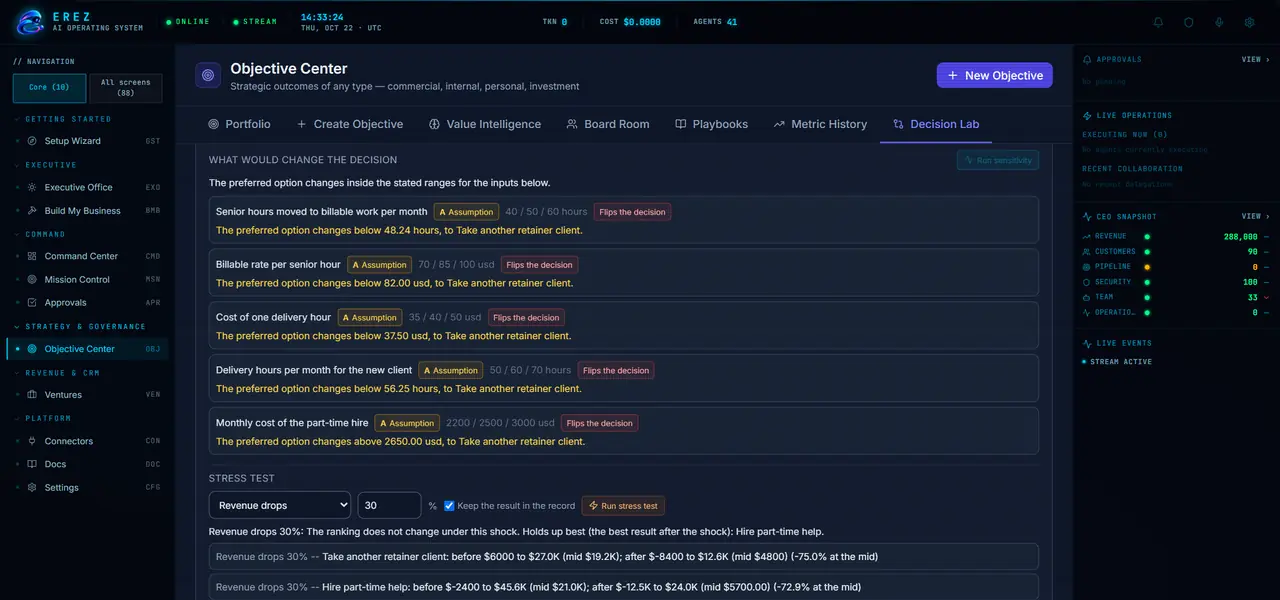Open the Board Room tab
Screen dimensions: 1280x600
(608, 124)
